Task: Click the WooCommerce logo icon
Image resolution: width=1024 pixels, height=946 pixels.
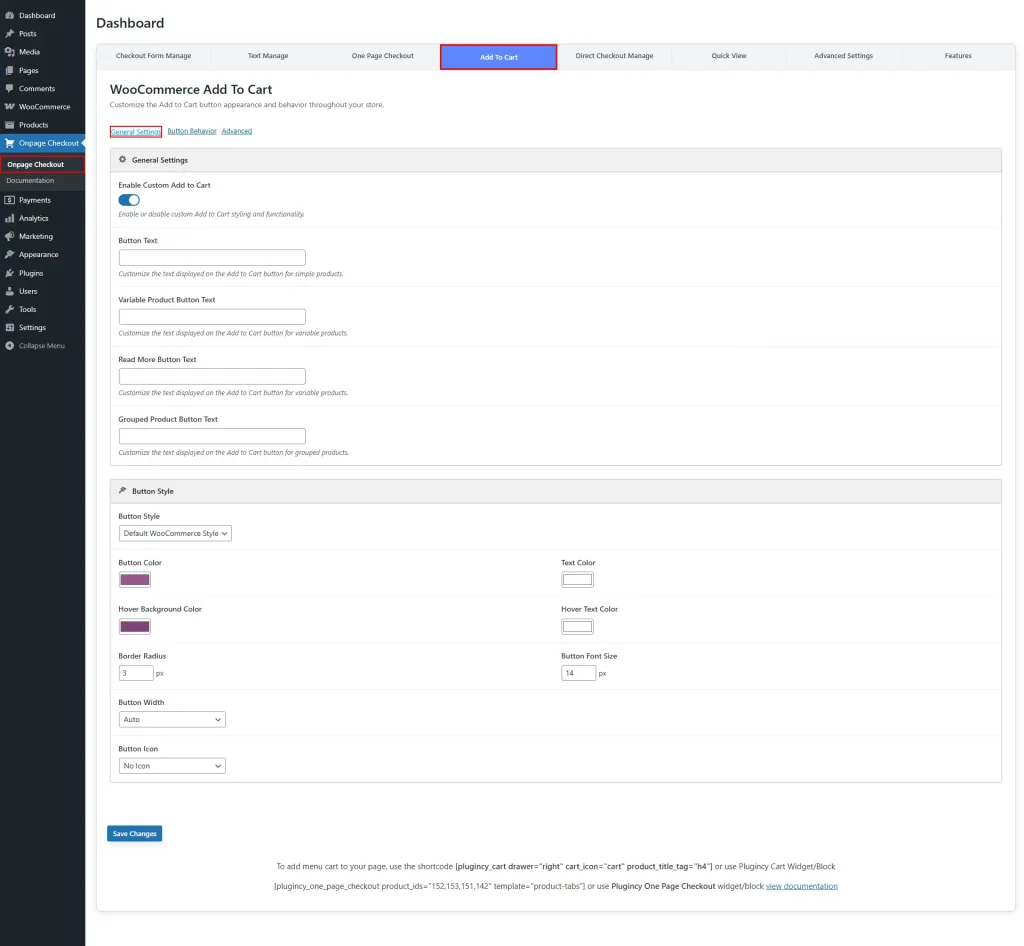Action: (10, 106)
